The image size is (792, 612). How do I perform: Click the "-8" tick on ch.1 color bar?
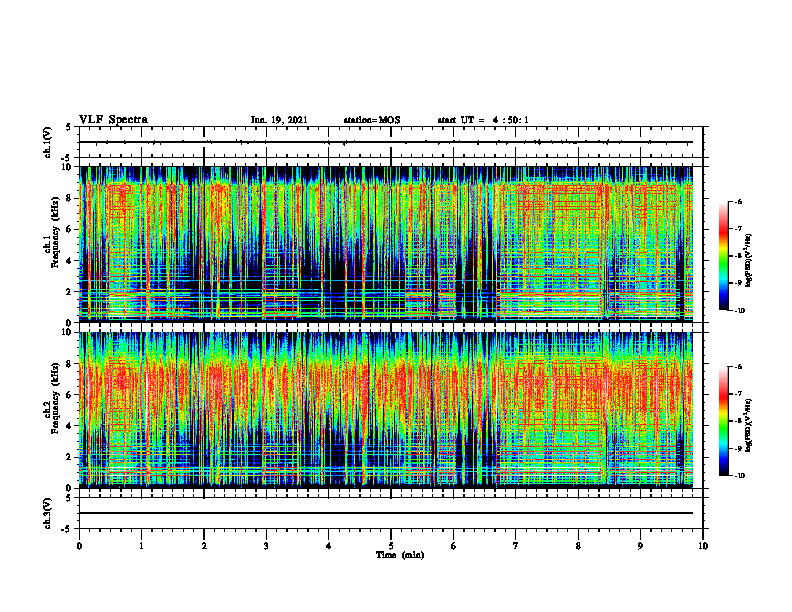(738, 256)
